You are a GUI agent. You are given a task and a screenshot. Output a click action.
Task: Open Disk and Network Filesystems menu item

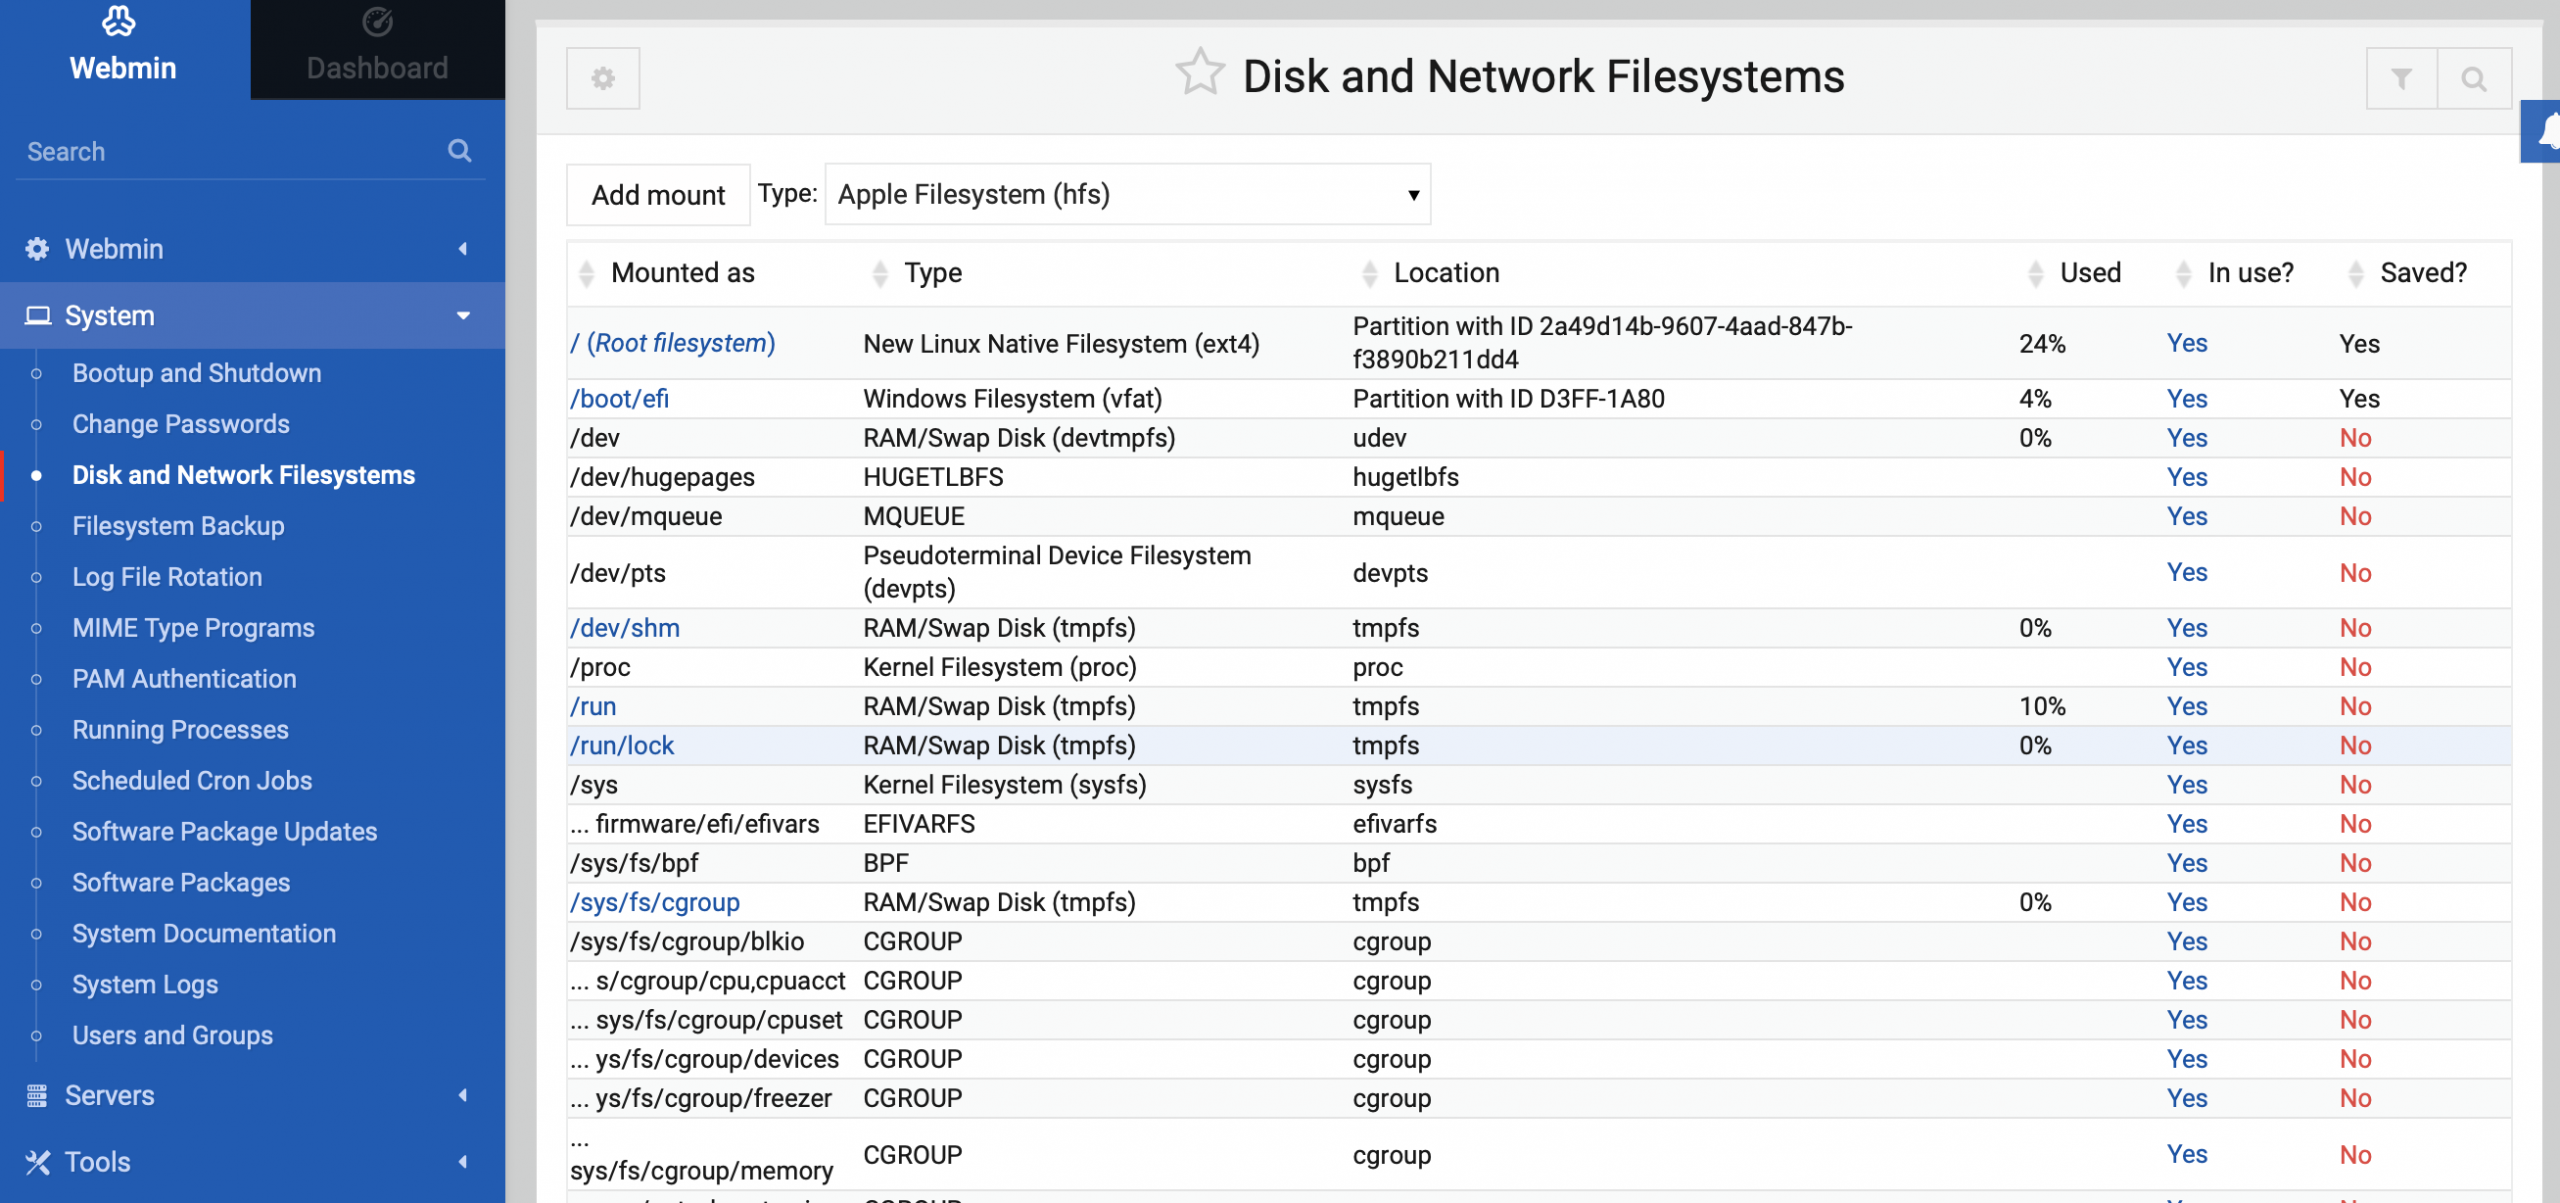(243, 475)
